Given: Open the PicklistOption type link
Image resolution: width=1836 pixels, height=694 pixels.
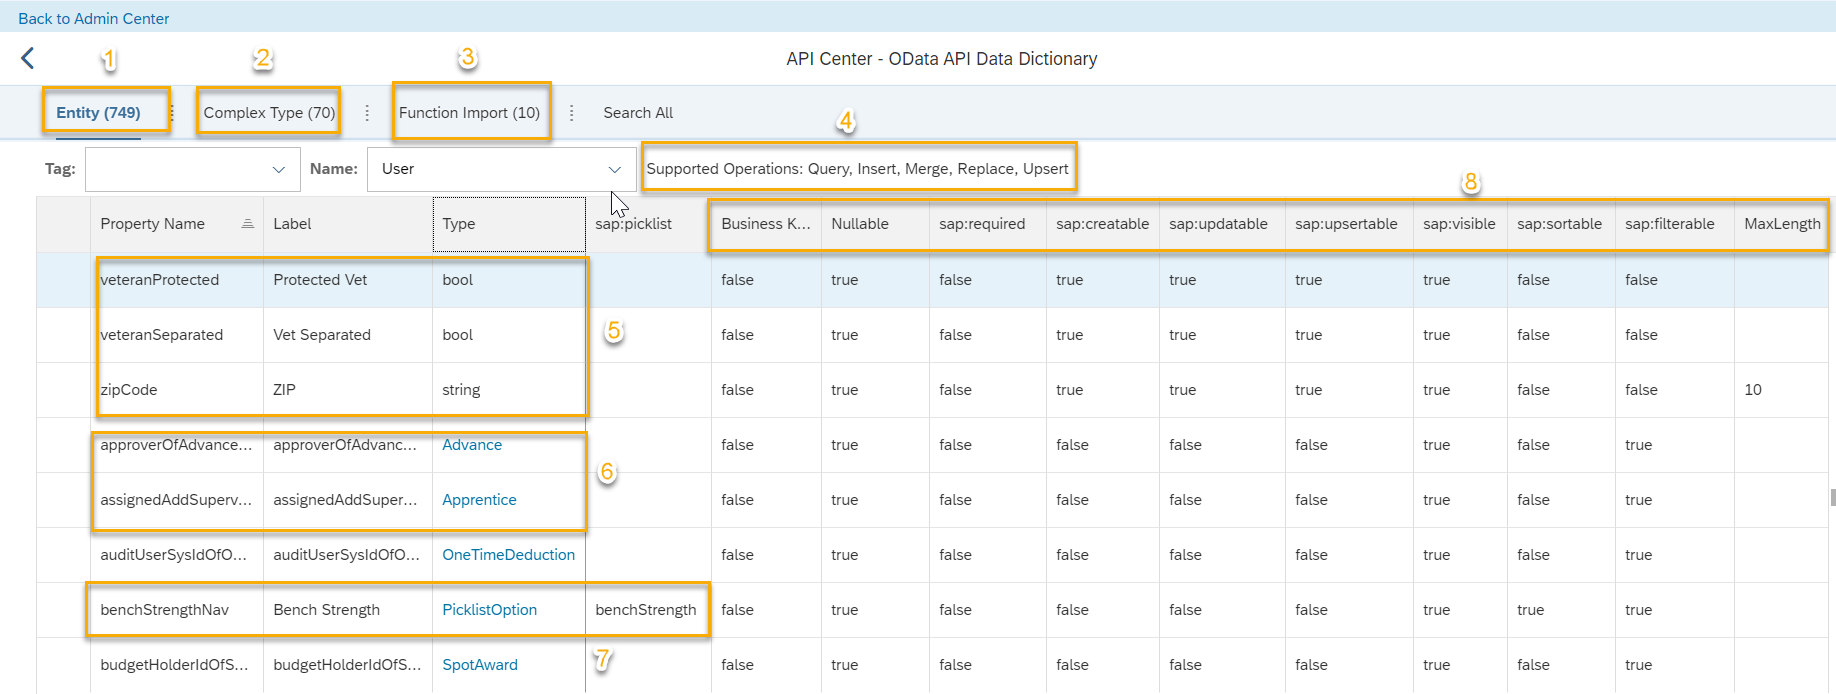Looking at the screenshot, I should tap(489, 610).
